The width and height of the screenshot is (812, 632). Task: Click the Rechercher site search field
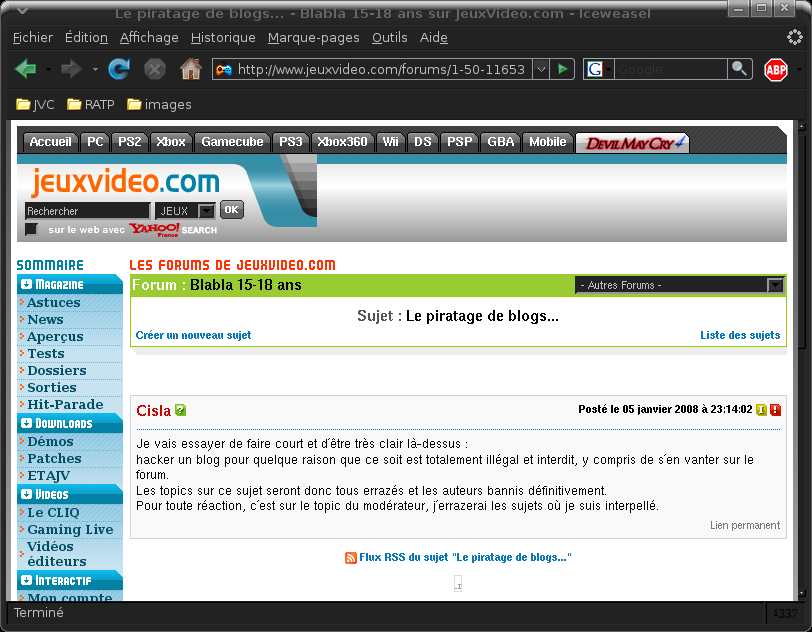[x=88, y=211]
